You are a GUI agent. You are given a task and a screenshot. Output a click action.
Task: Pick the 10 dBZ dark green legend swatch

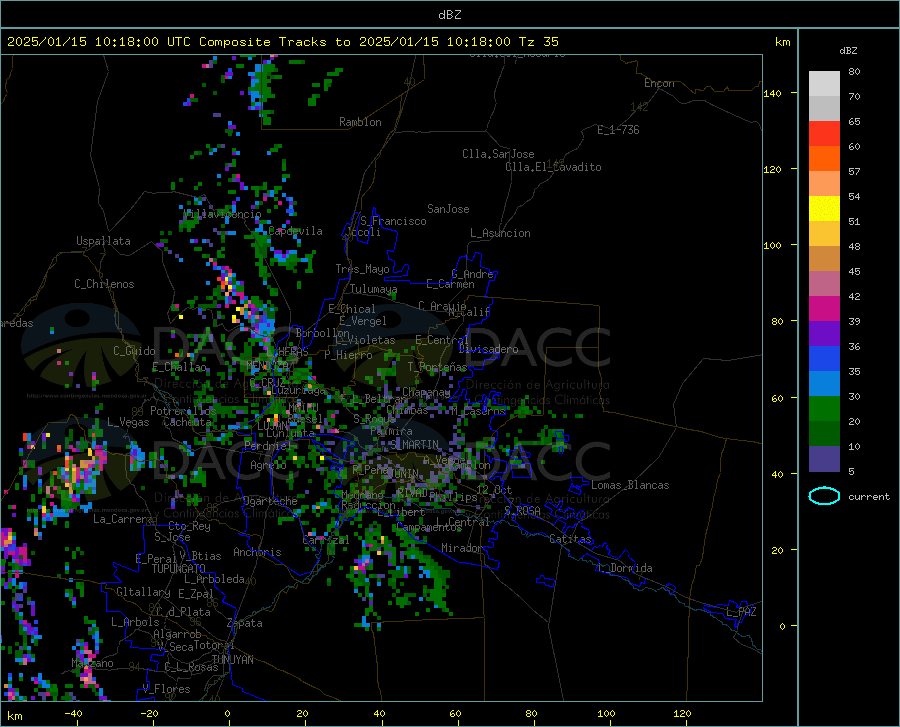824,434
